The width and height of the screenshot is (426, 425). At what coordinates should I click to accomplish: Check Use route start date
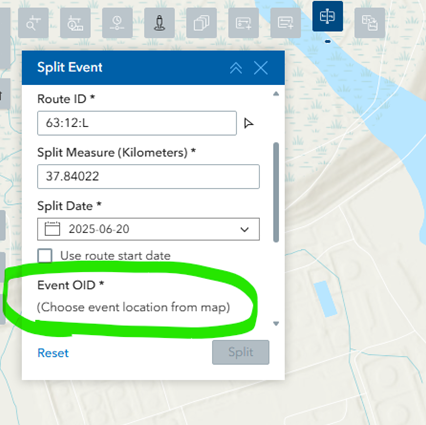click(x=45, y=256)
